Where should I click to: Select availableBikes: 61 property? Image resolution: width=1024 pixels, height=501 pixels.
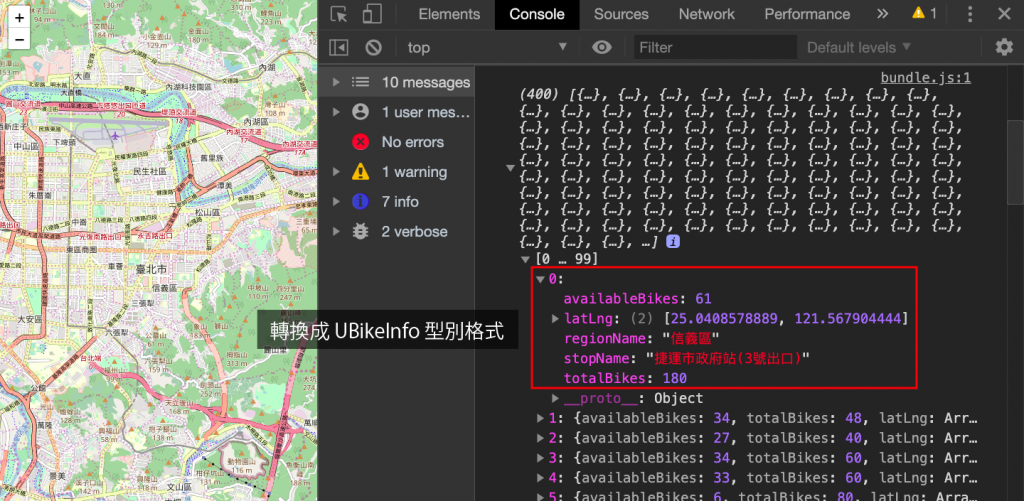[637, 299]
